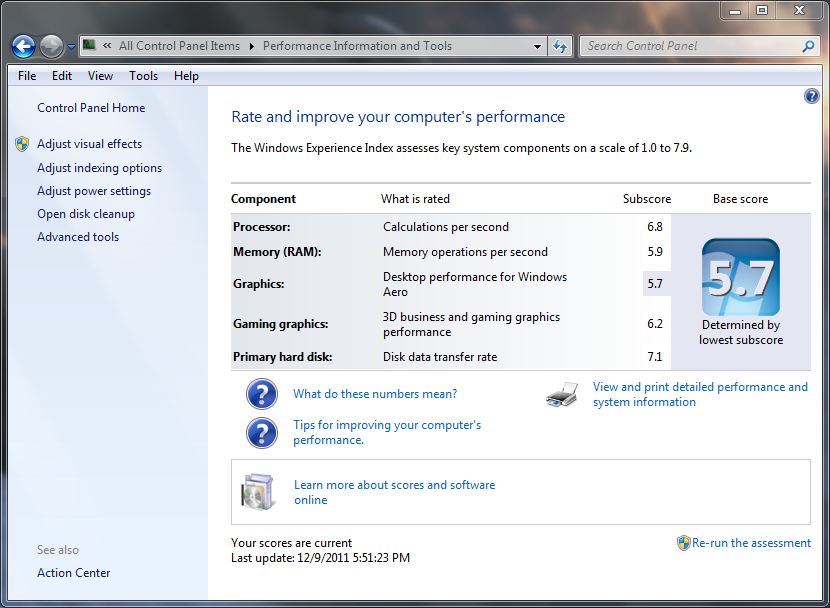Image resolution: width=830 pixels, height=608 pixels.
Task: Open the recent pages dropdown arrow
Action: (x=71, y=47)
